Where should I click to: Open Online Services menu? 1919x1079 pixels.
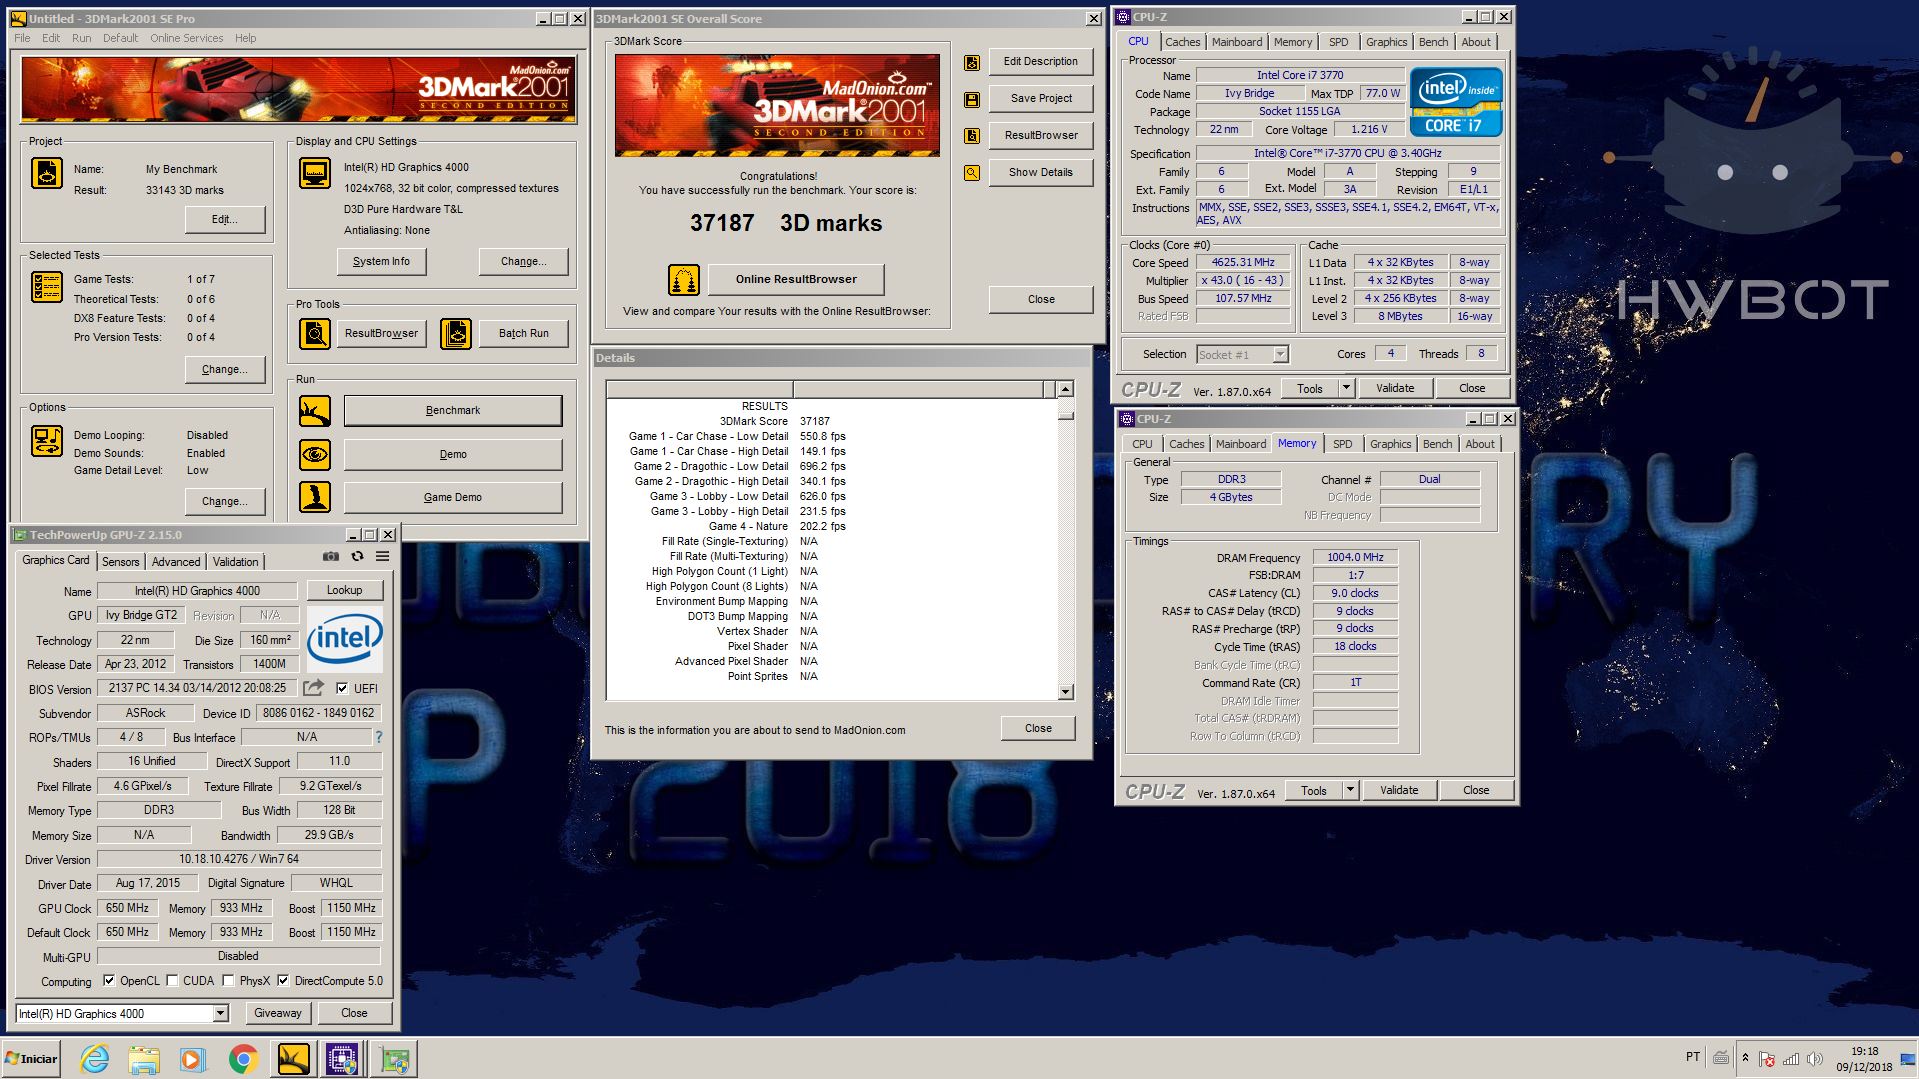pos(187,38)
